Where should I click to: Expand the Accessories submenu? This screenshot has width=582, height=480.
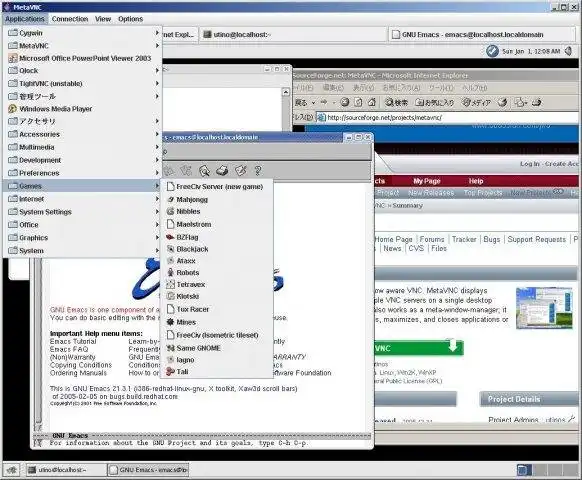coord(83,134)
